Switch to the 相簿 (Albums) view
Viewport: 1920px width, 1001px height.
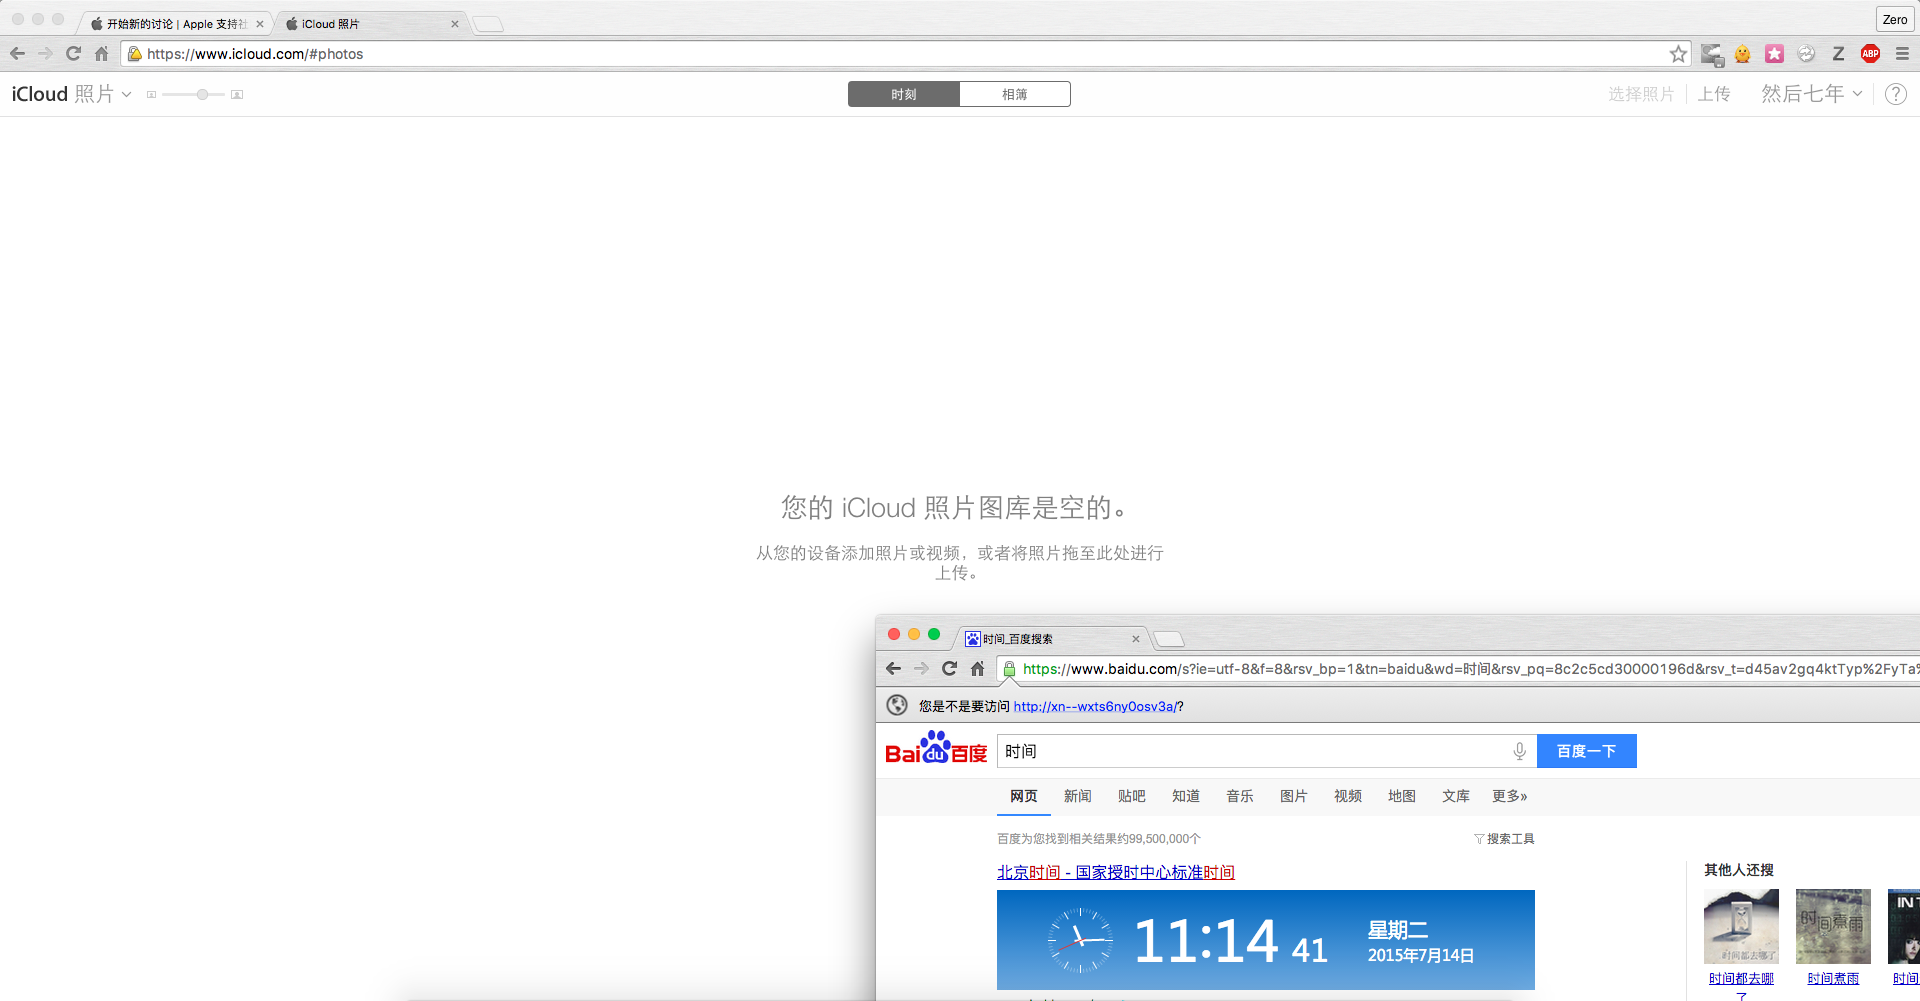coord(1015,94)
